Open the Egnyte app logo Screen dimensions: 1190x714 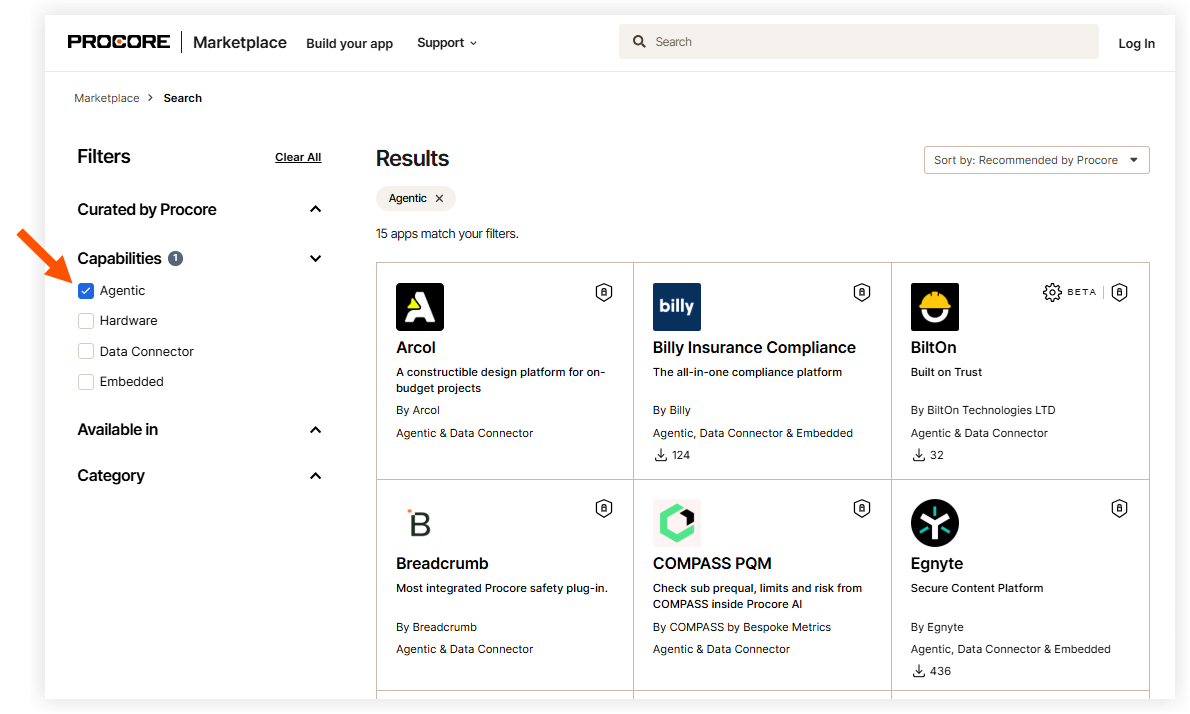pyautogui.click(x=934, y=523)
